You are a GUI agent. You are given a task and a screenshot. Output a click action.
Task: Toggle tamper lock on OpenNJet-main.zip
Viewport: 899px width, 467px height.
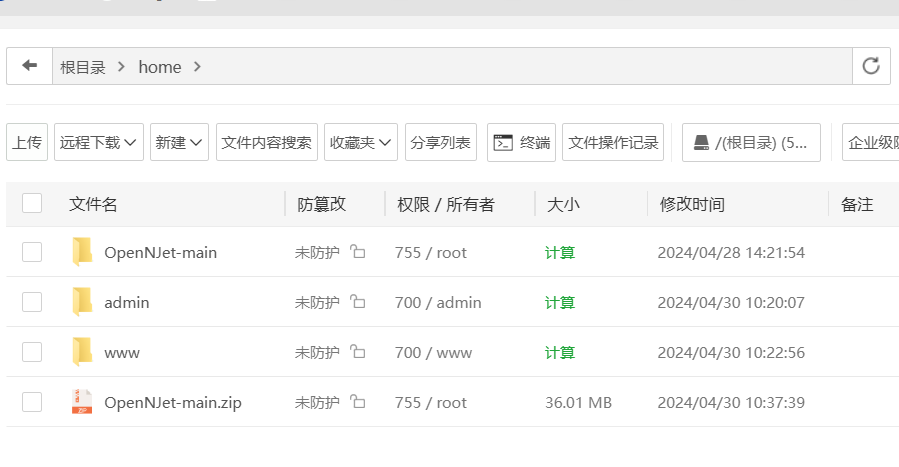coord(358,401)
